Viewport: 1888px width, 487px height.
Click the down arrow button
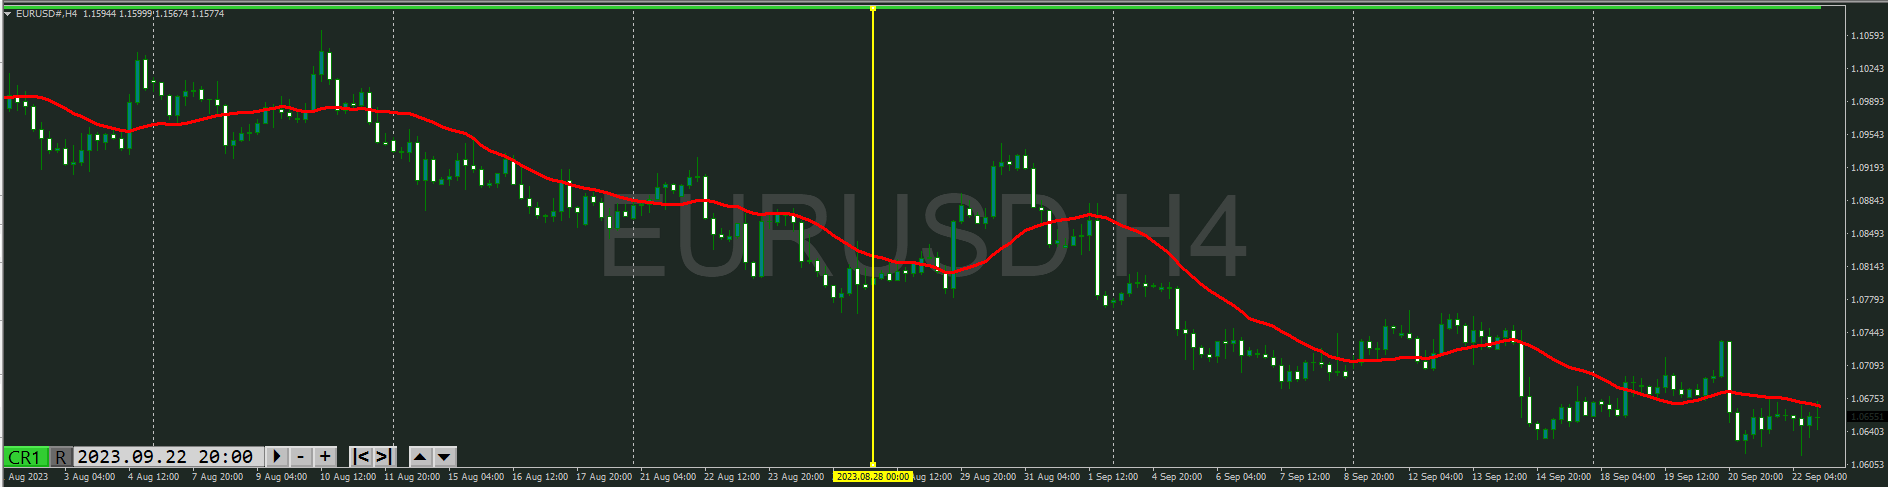coord(445,457)
